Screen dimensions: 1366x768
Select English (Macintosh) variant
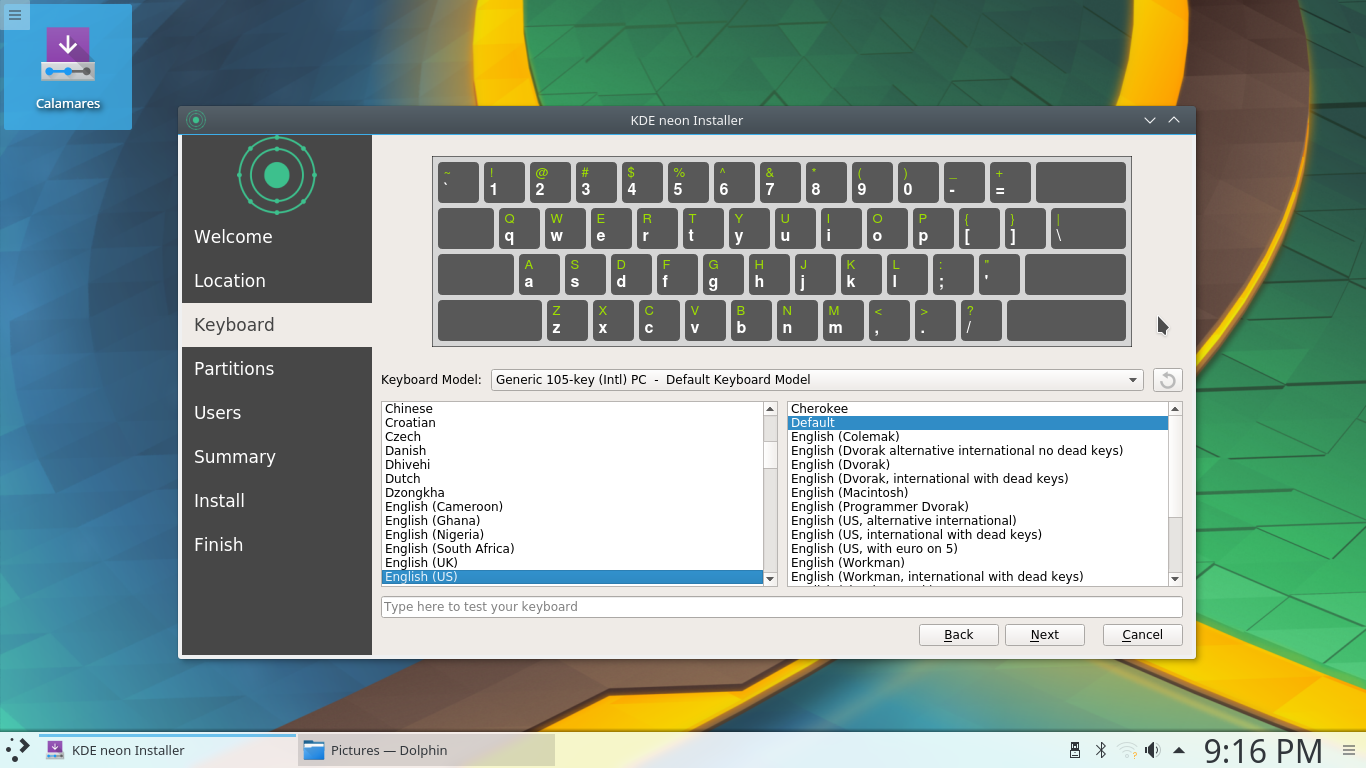click(978, 493)
